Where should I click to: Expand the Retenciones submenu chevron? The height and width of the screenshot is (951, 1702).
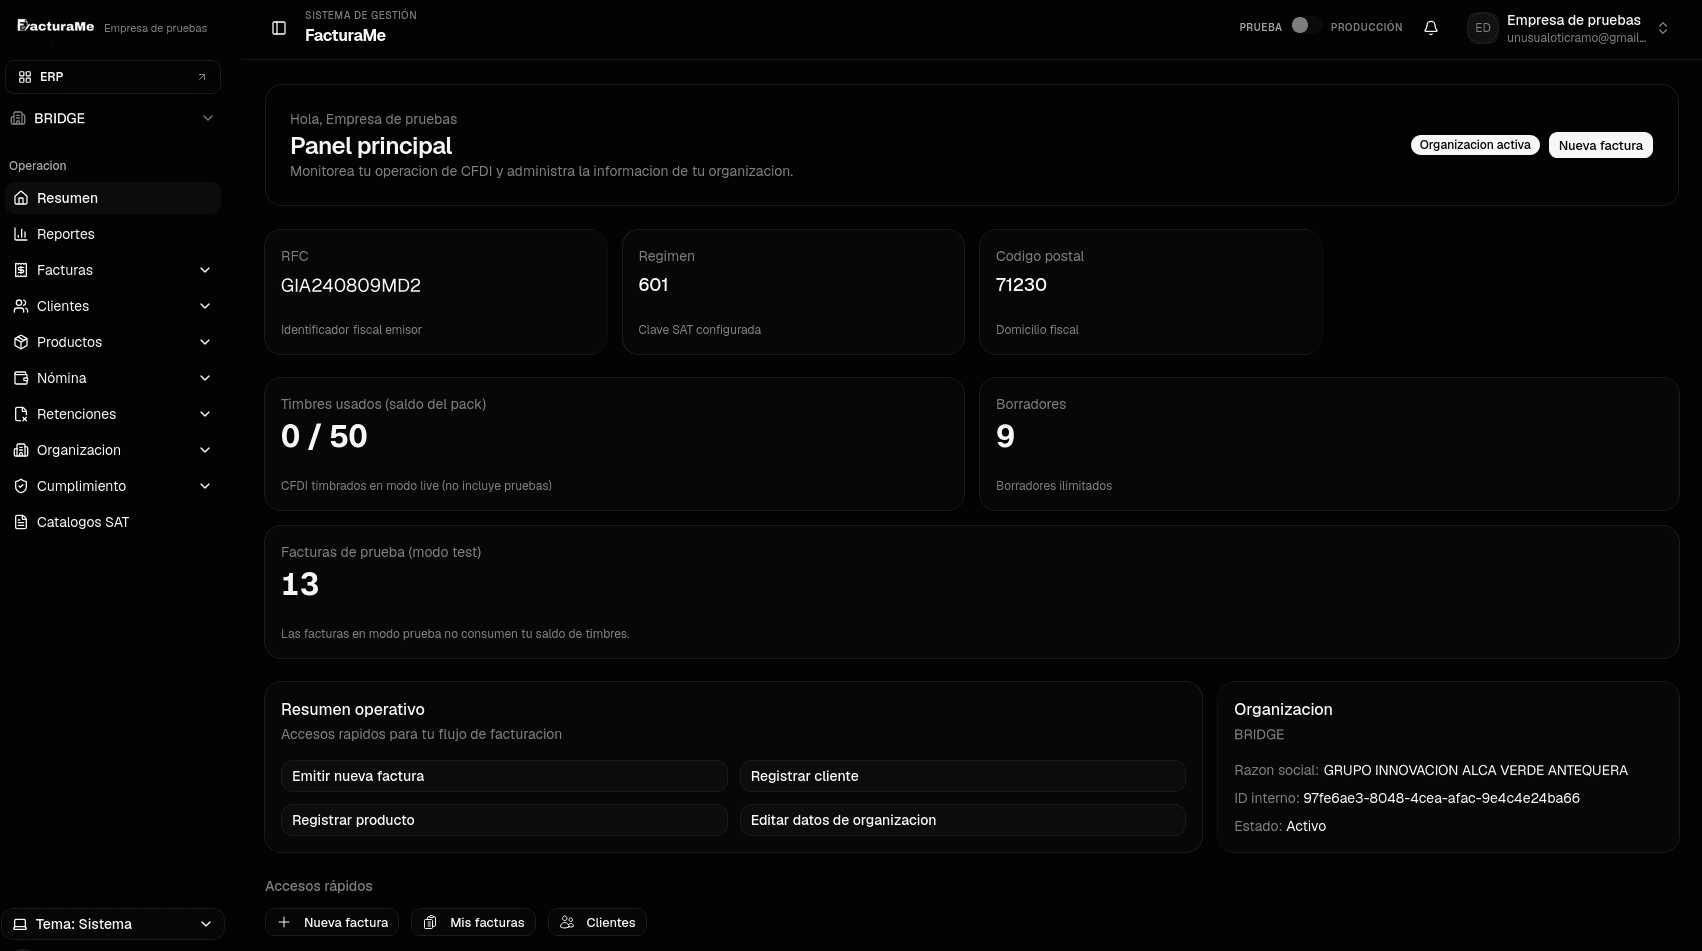(205, 414)
